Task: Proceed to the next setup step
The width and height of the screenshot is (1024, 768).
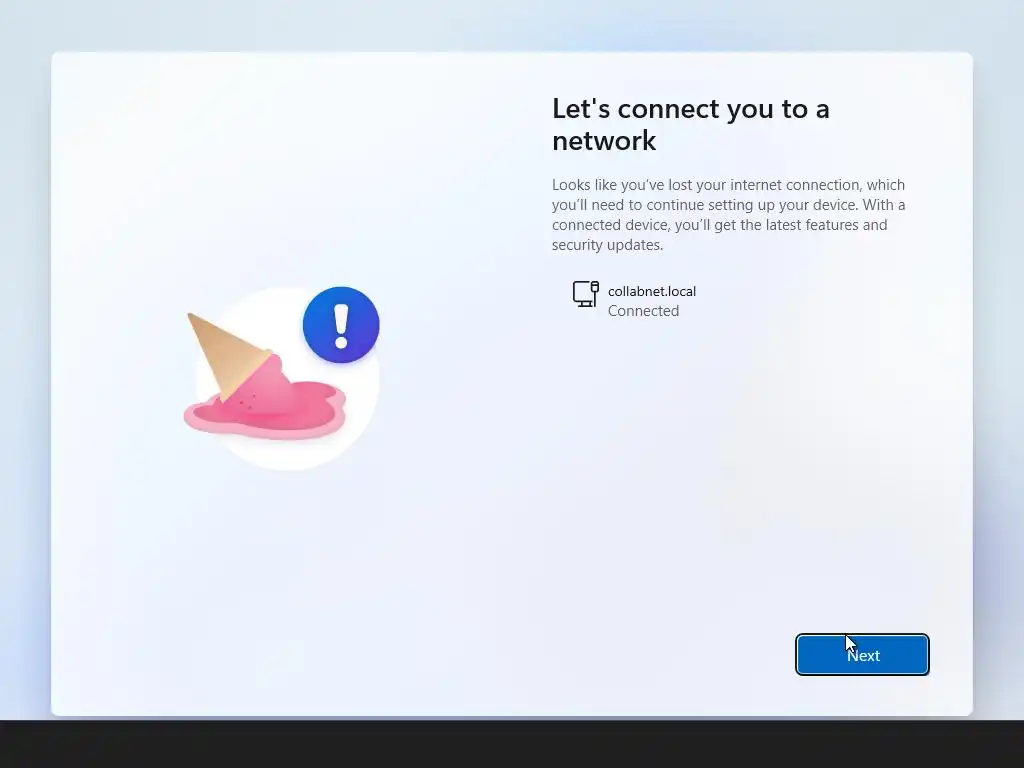Action: [x=862, y=654]
